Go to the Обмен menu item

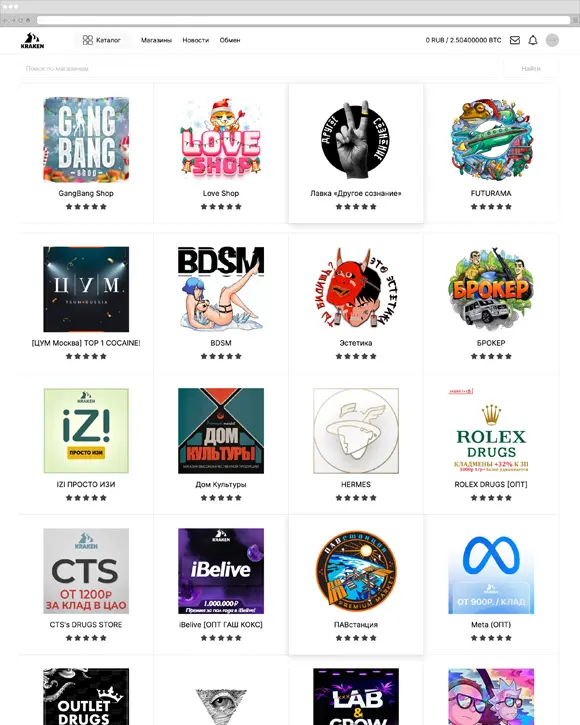pos(230,40)
